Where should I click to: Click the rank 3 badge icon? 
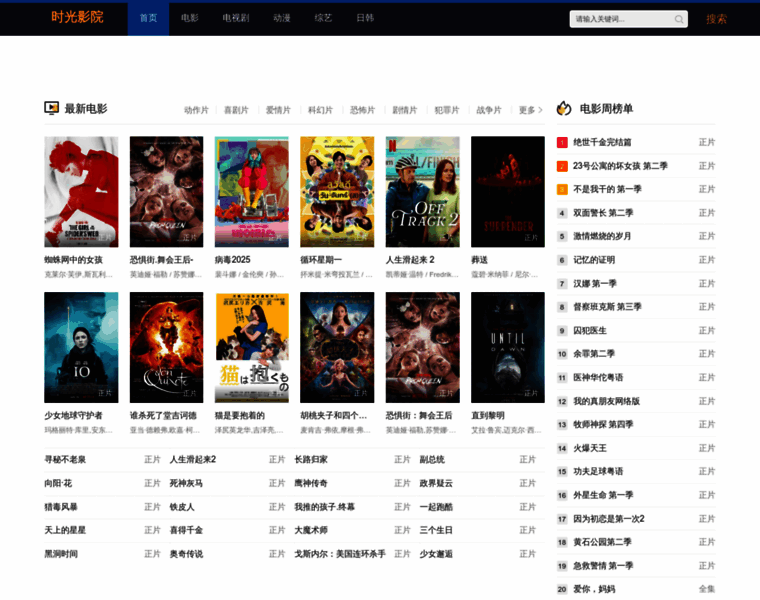562,189
